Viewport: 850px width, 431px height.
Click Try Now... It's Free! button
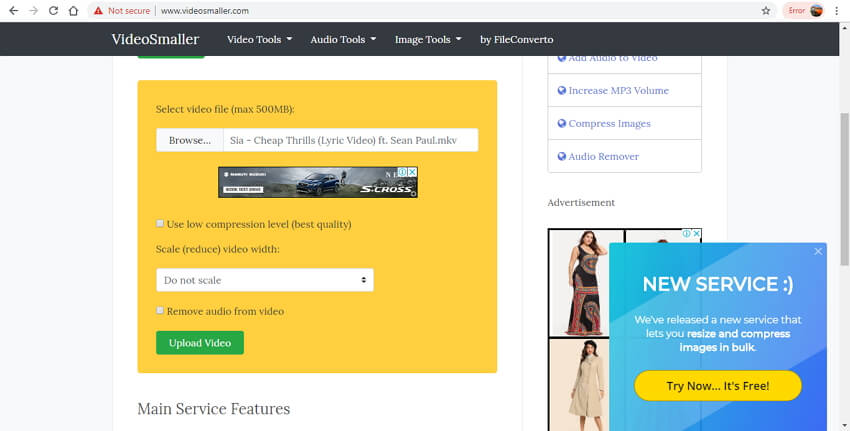click(718, 386)
